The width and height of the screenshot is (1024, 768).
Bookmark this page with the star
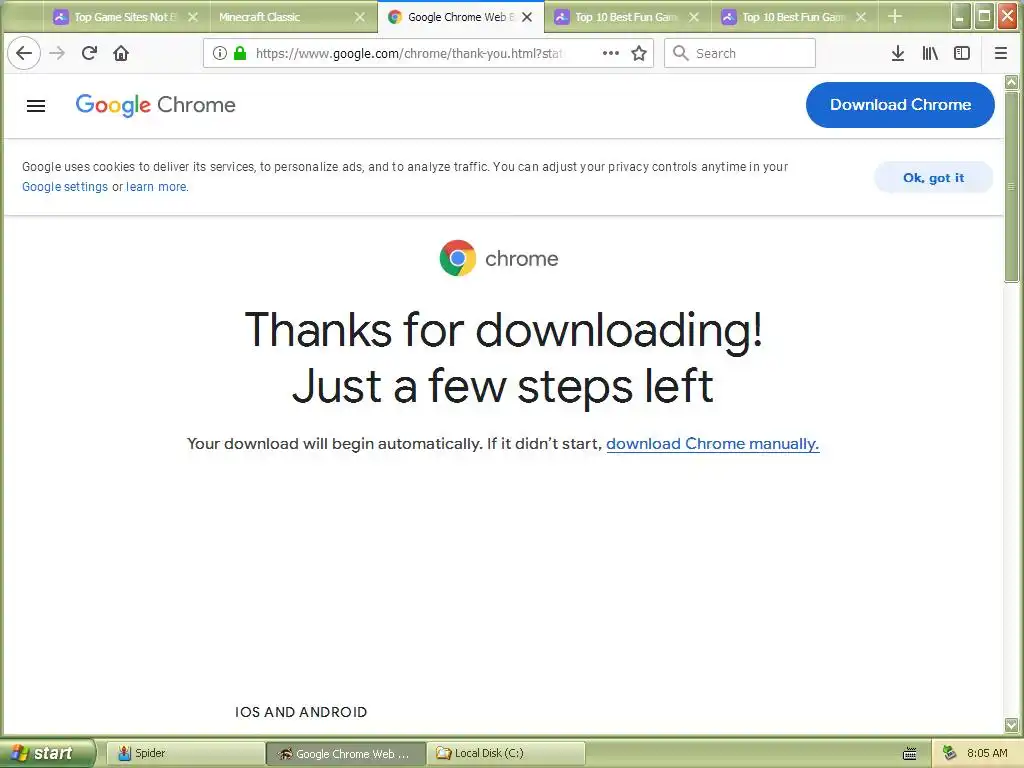coord(639,53)
